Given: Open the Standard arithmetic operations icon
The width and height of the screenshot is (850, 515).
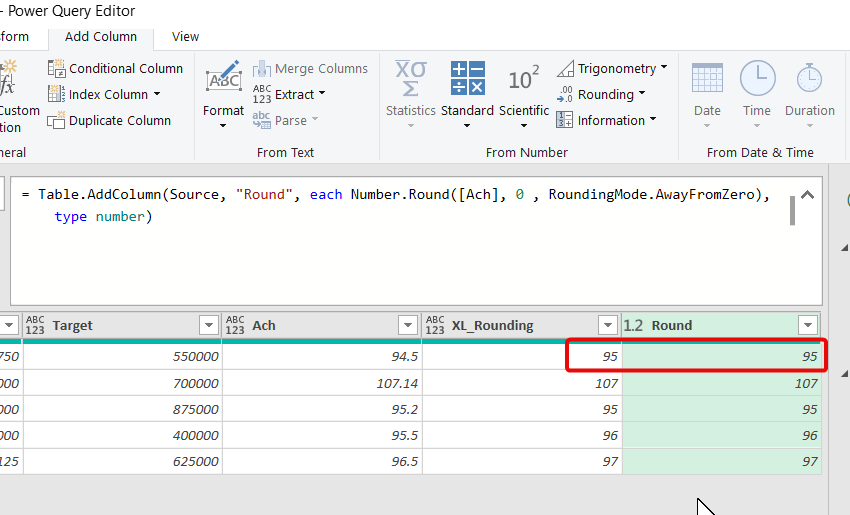Looking at the screenshot, I should click(467, 79).
